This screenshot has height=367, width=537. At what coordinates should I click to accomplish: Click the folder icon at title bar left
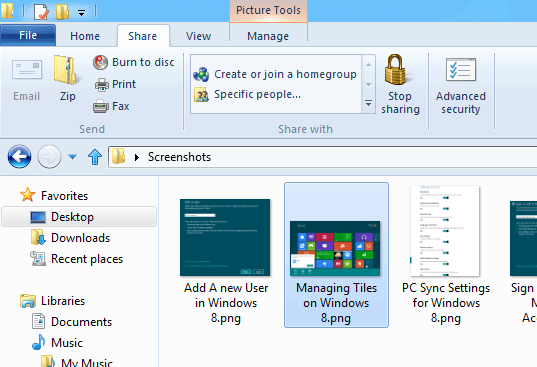click(8, 11)
